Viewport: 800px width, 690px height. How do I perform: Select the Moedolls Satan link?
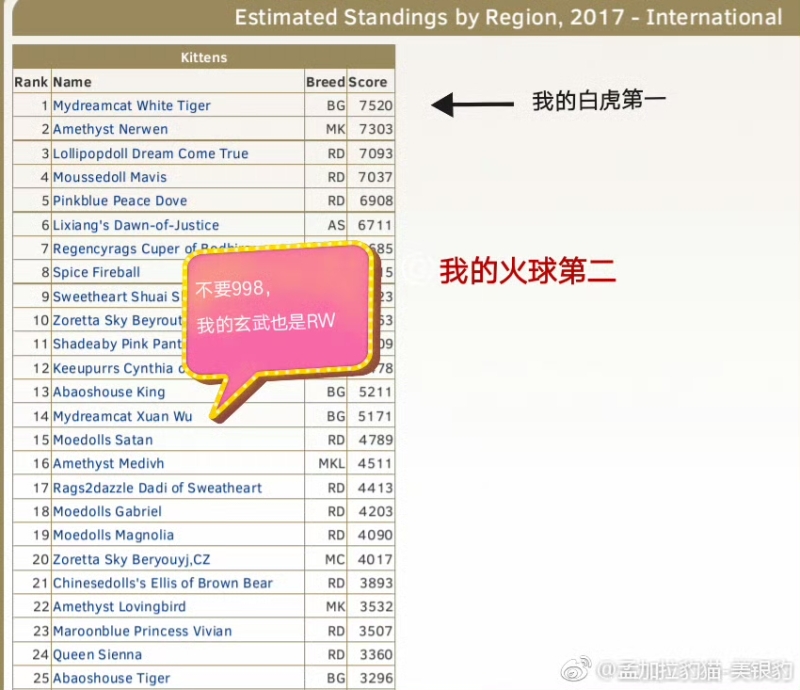103,440
